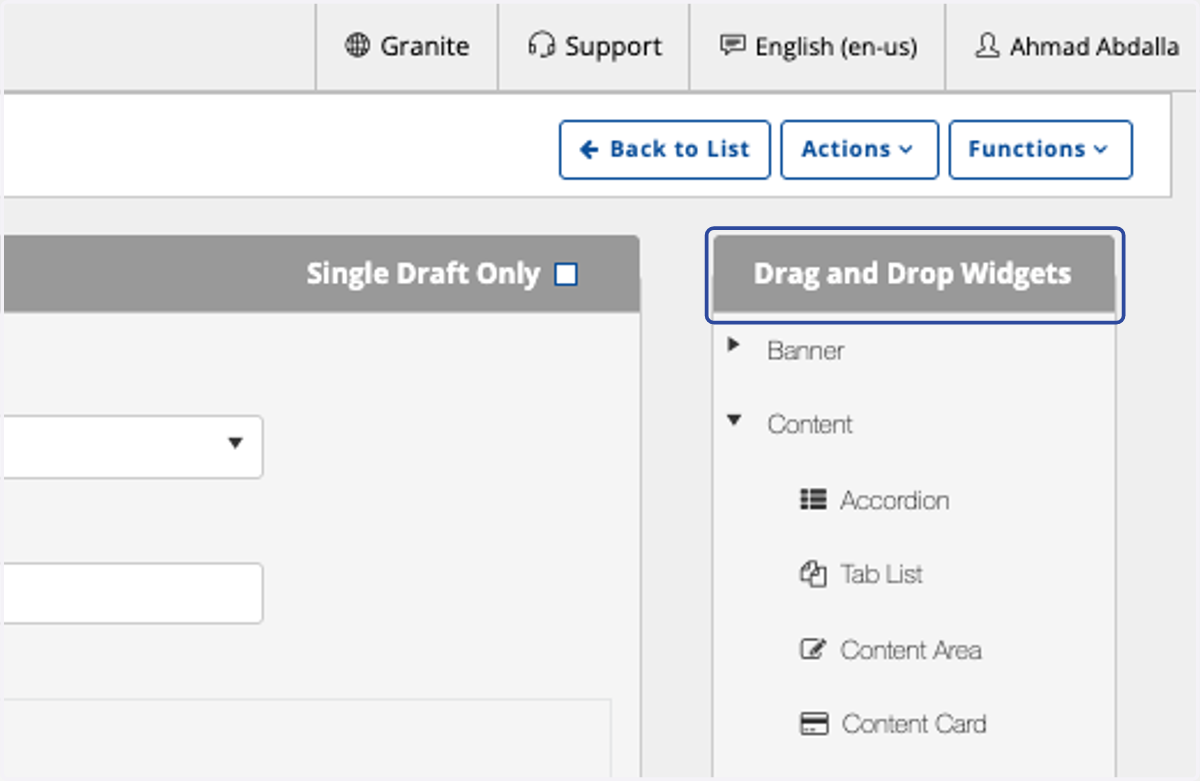
Task: Click the Accordion widget list icon
Action: click(x=813, y=499)
